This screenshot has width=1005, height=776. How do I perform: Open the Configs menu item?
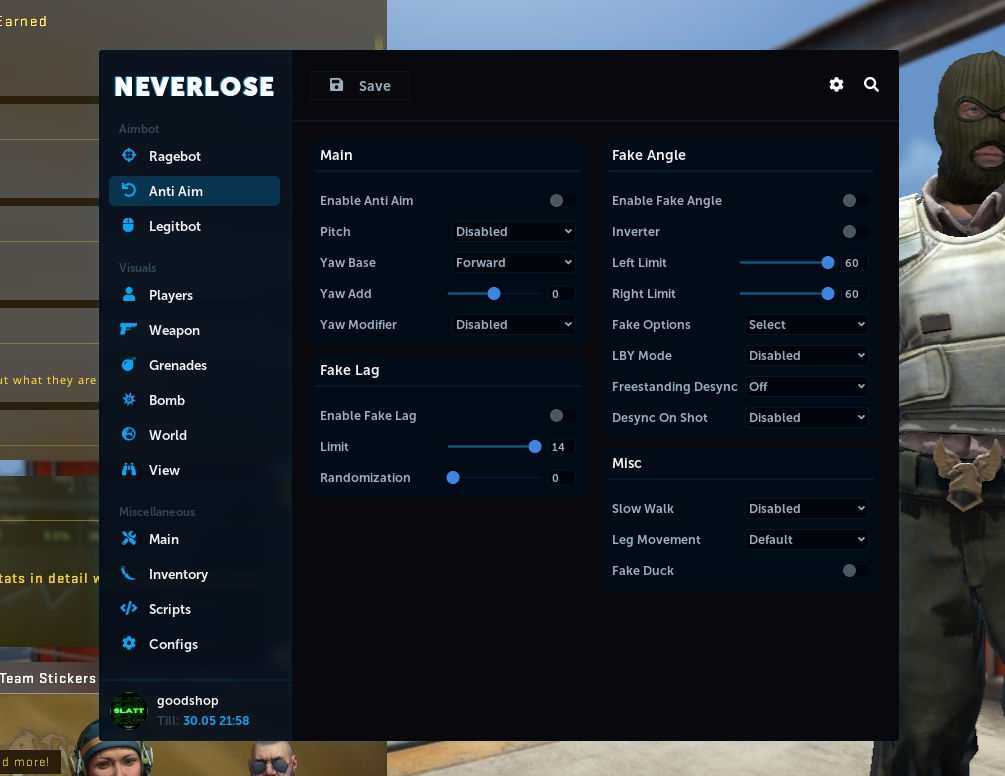tap(173, 644)
